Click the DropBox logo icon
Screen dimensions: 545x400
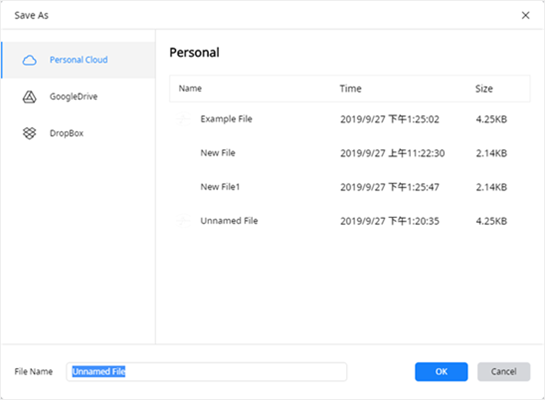pyautogui.click(x=30, y=133)
